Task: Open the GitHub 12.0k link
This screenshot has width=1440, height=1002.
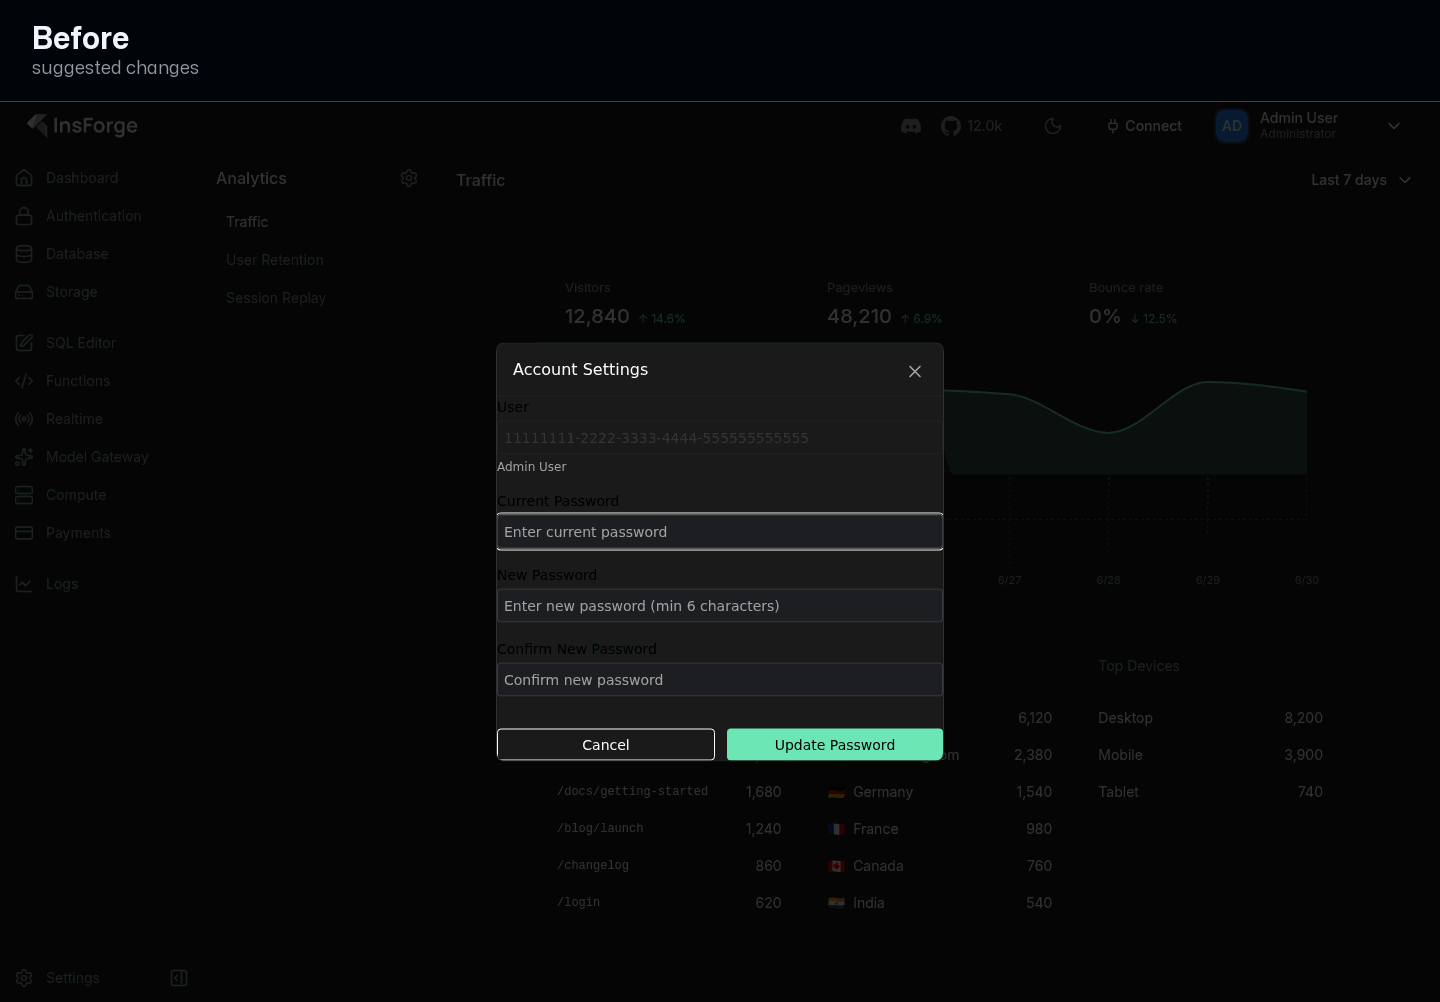Action: (971, 126)
